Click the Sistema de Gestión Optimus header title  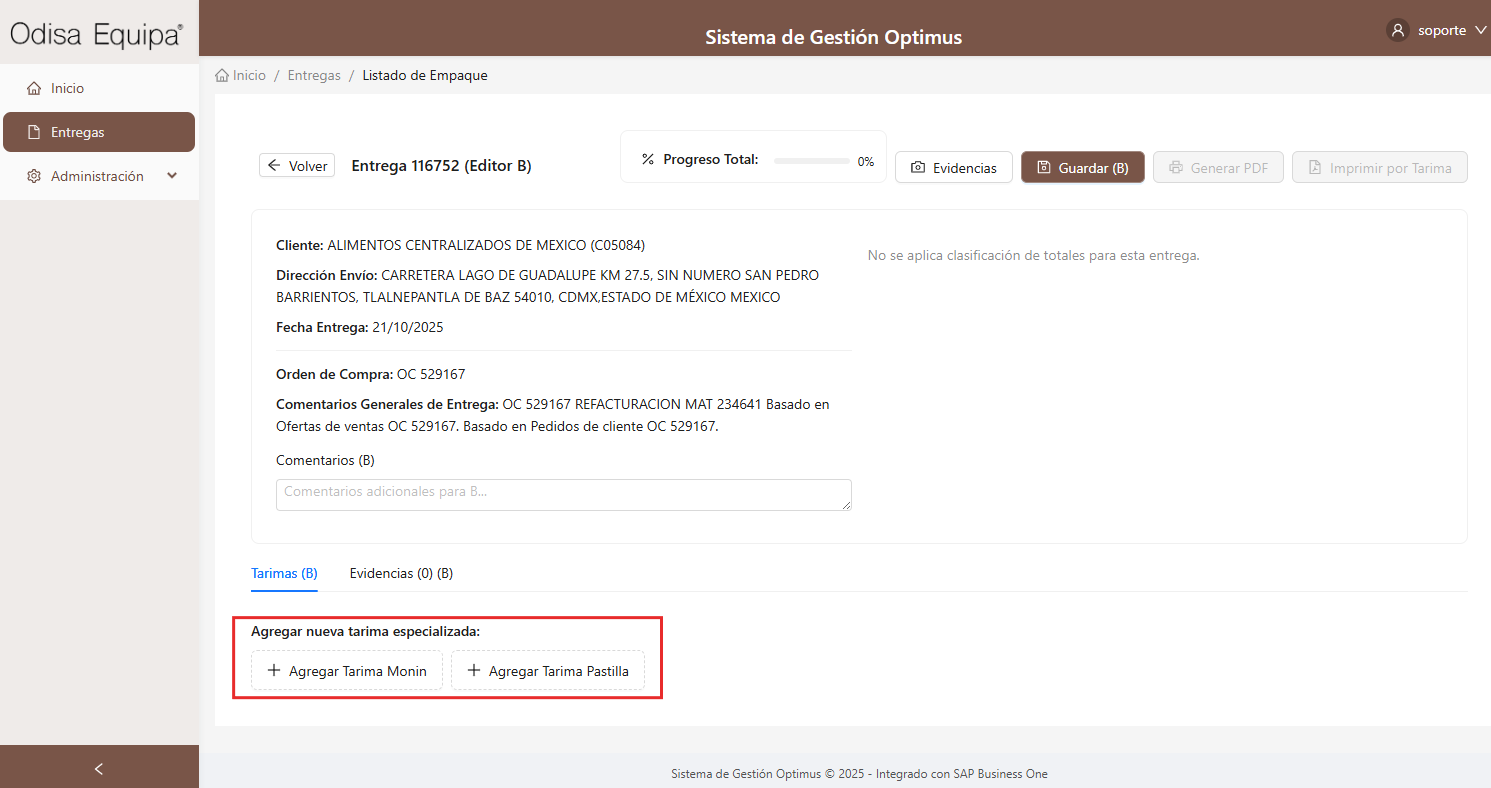pos(833,37)
